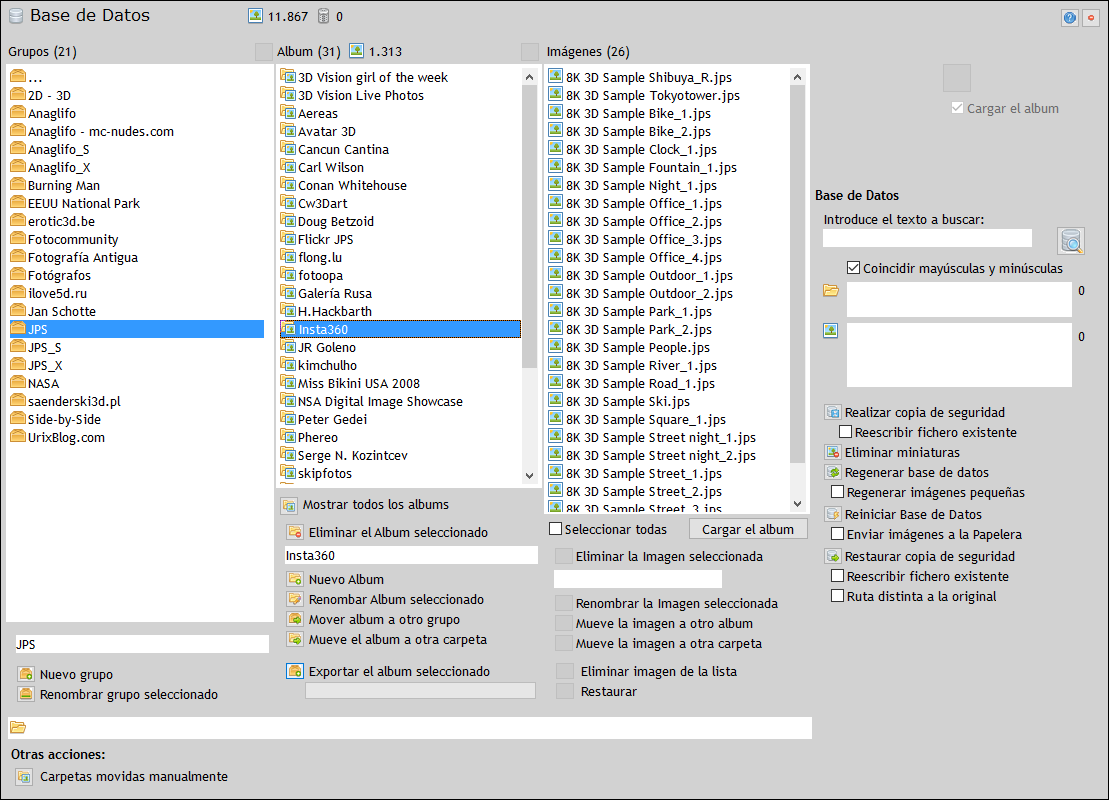Enable Reescribir fichero existente under Realizar copia
This screenshot has width=1109, height=800.
tap(845, 431)
